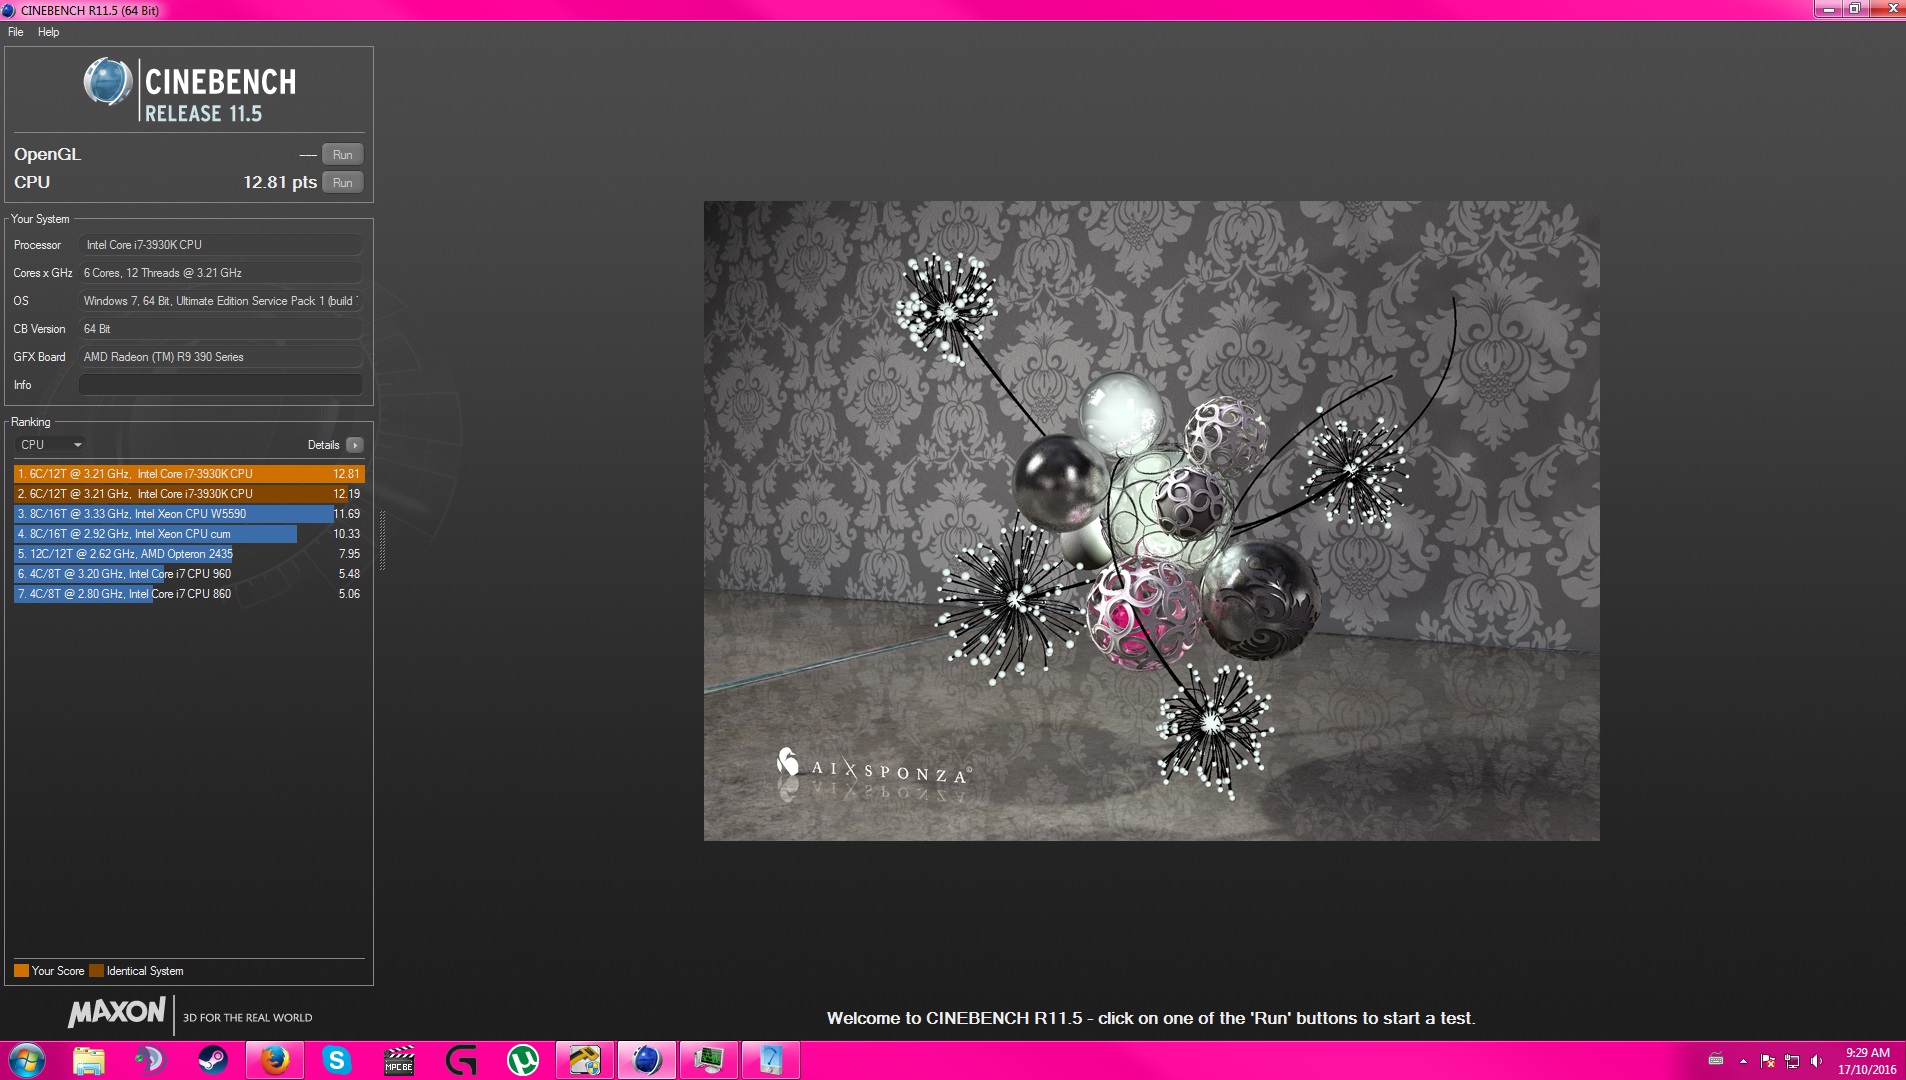Select the Core i7 CPU 960 ranking row
This screenshot has height=1080, width=1906.
(189, 574)
